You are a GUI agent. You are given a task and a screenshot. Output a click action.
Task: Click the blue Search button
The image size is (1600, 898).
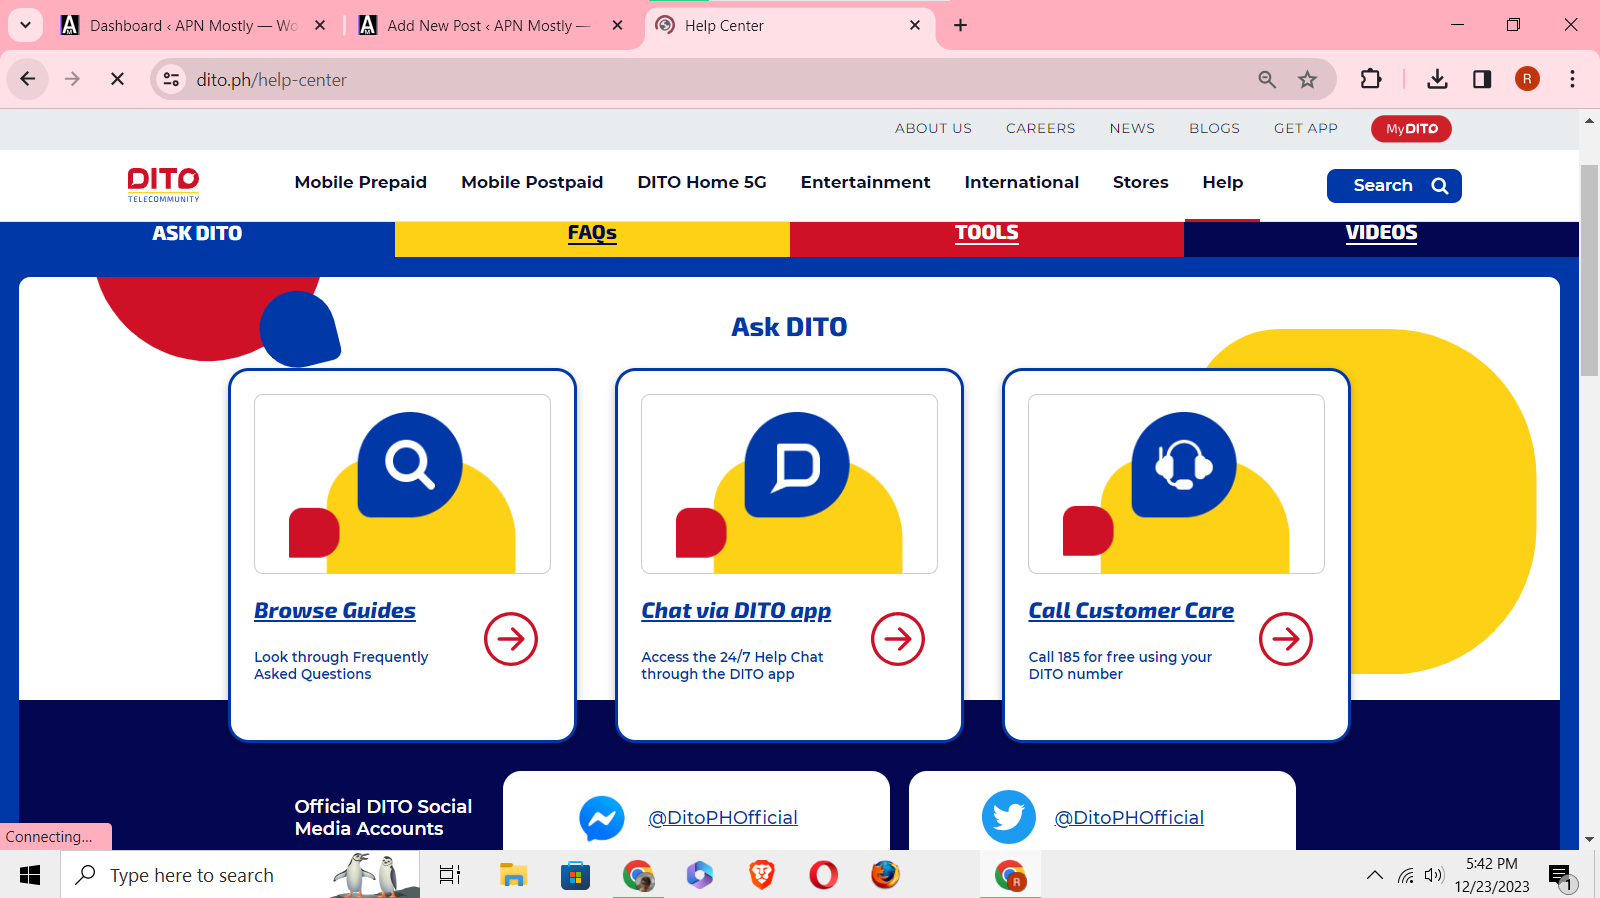[1394, 186]
